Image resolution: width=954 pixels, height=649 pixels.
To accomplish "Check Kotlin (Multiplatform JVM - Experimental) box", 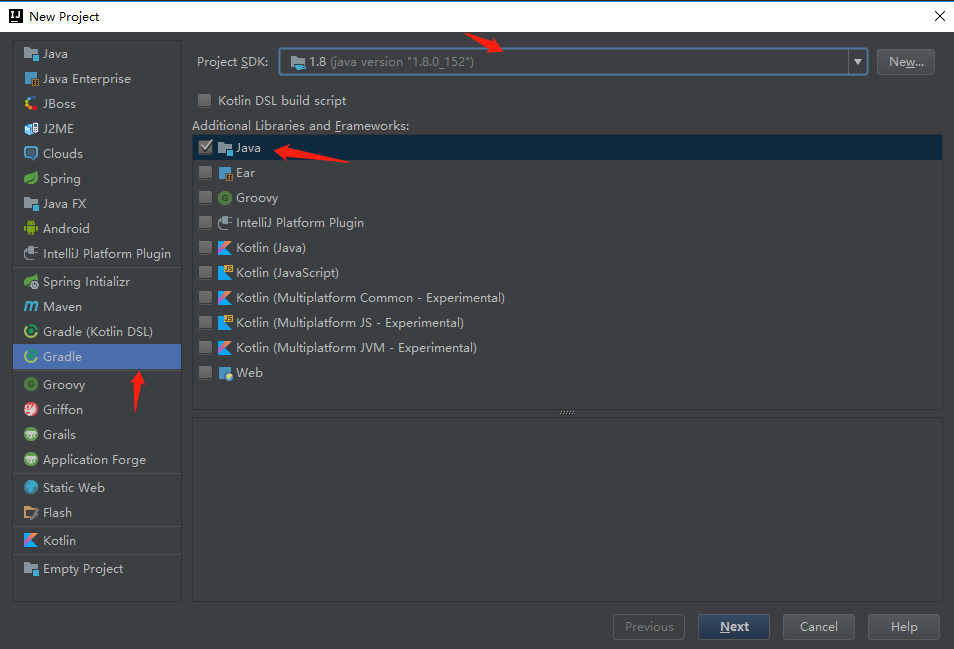I will point(206,347).
